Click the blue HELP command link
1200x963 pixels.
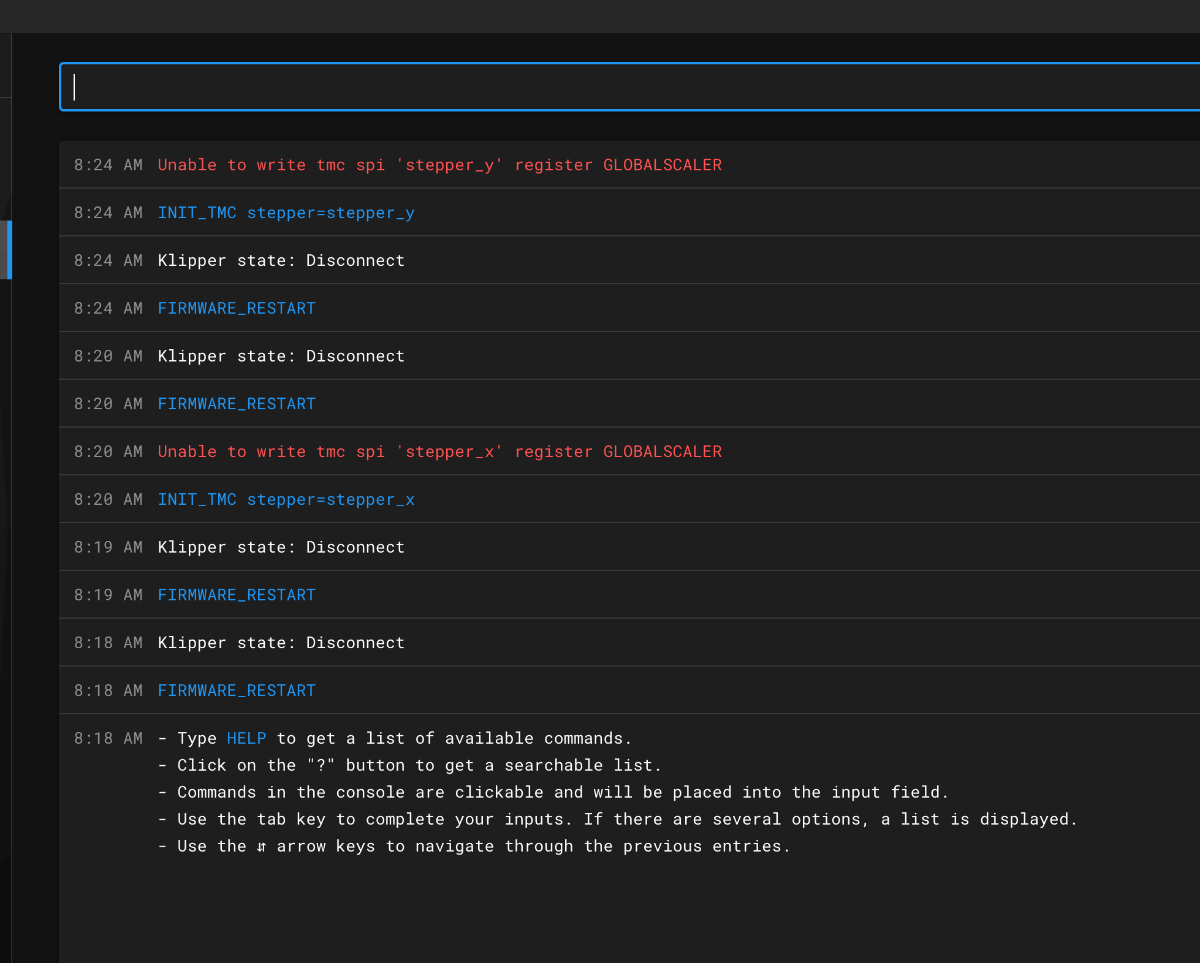point(247,739)
